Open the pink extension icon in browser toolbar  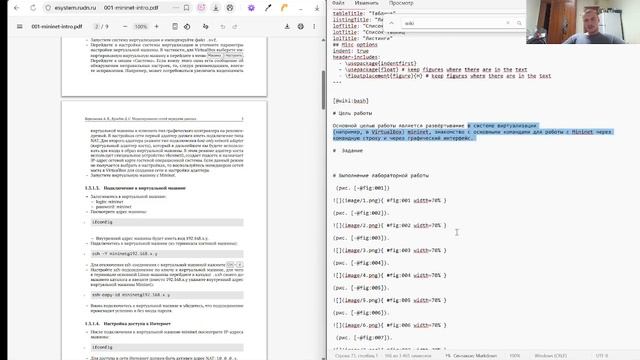tap(201, 8)
